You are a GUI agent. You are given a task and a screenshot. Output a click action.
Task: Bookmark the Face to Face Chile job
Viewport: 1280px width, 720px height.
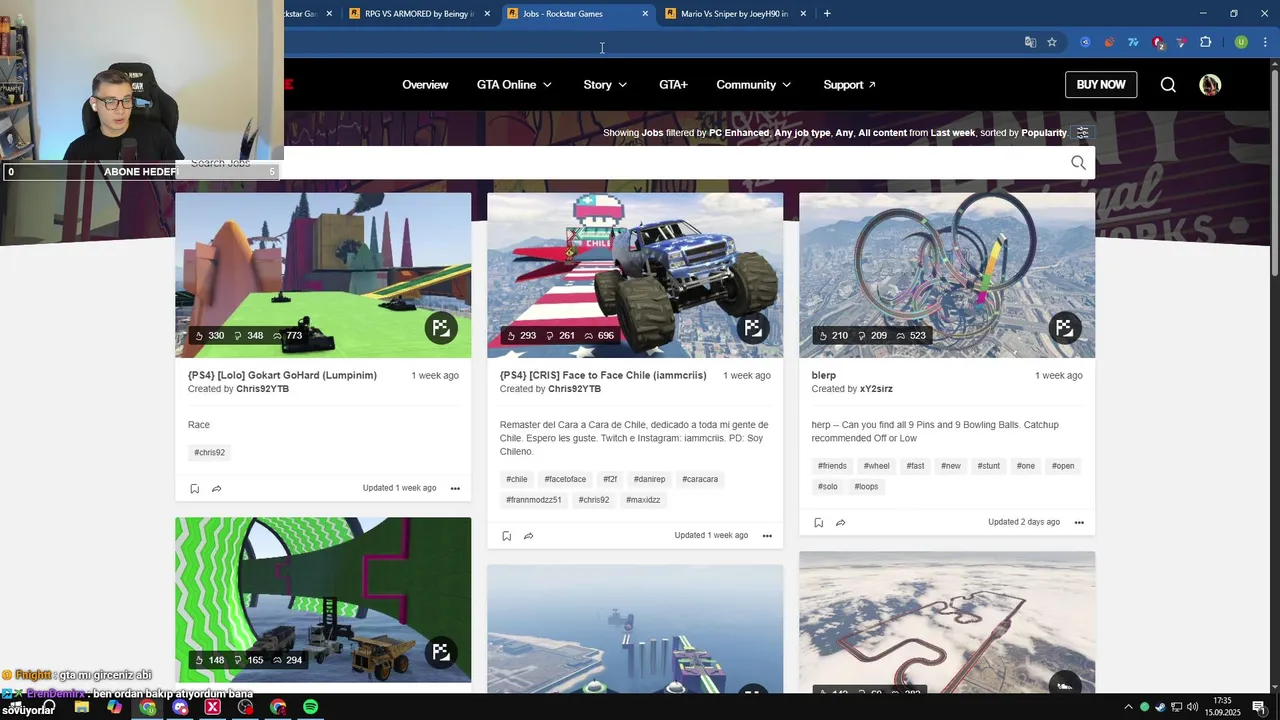(x=506, y=536)
